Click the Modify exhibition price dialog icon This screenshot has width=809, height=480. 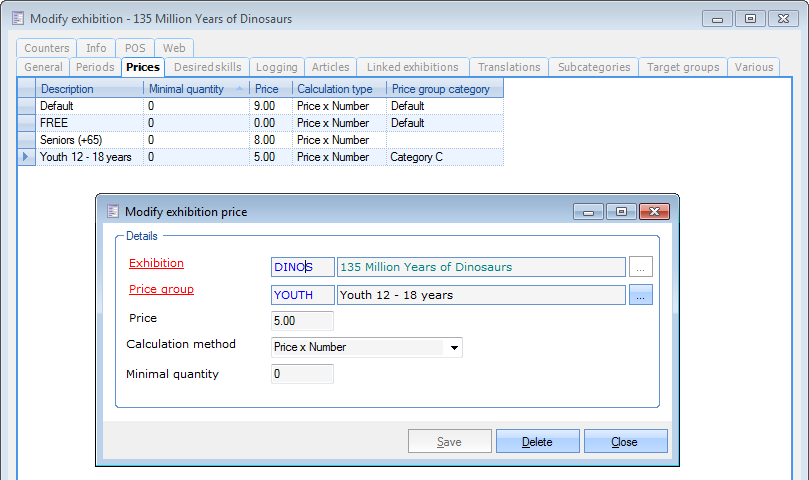113,212
